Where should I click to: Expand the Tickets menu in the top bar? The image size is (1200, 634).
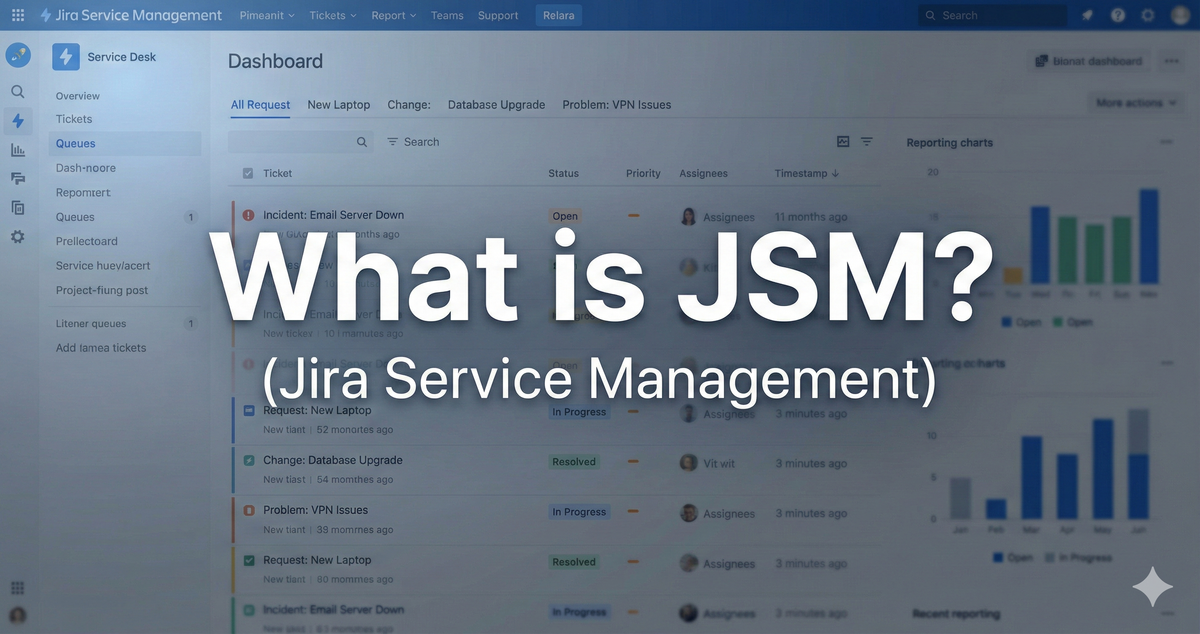(332, 14)
